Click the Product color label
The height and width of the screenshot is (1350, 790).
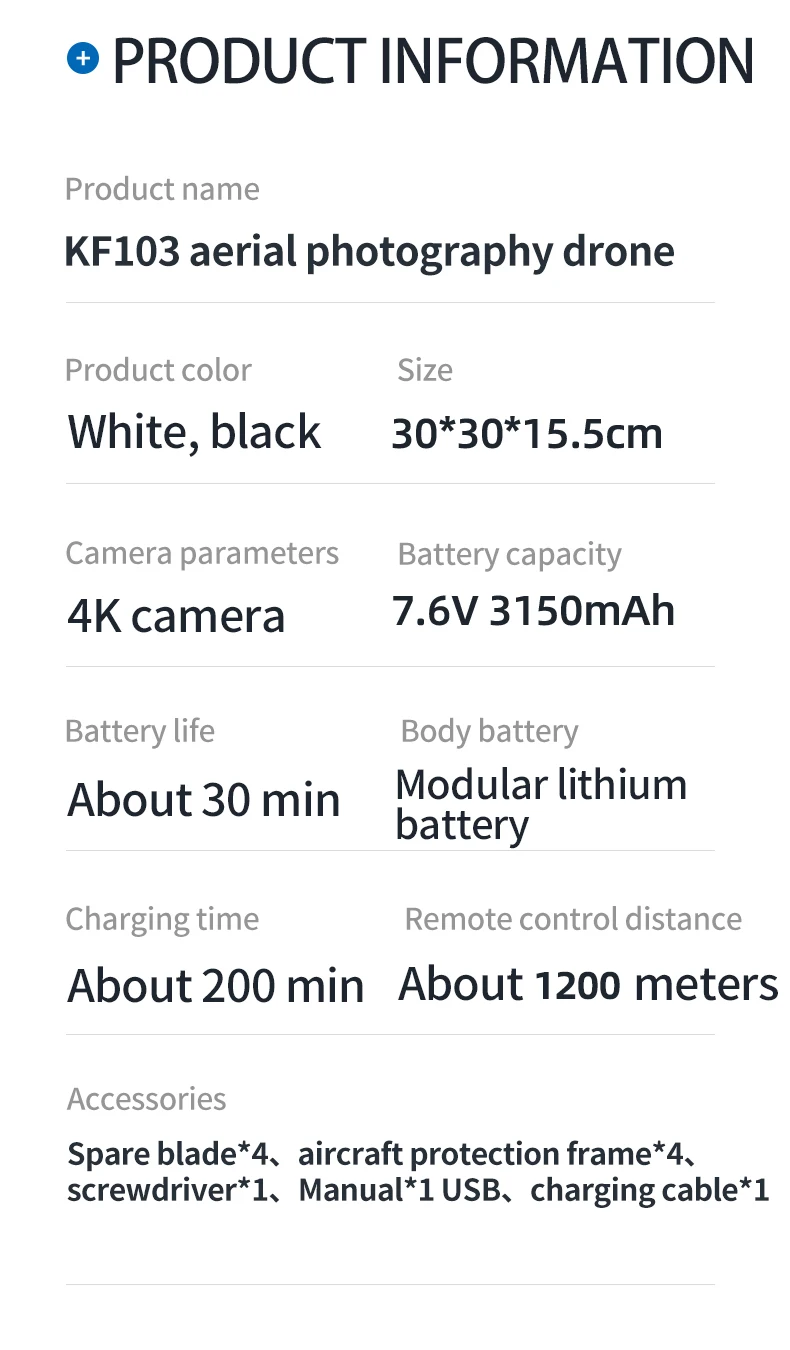158,370
